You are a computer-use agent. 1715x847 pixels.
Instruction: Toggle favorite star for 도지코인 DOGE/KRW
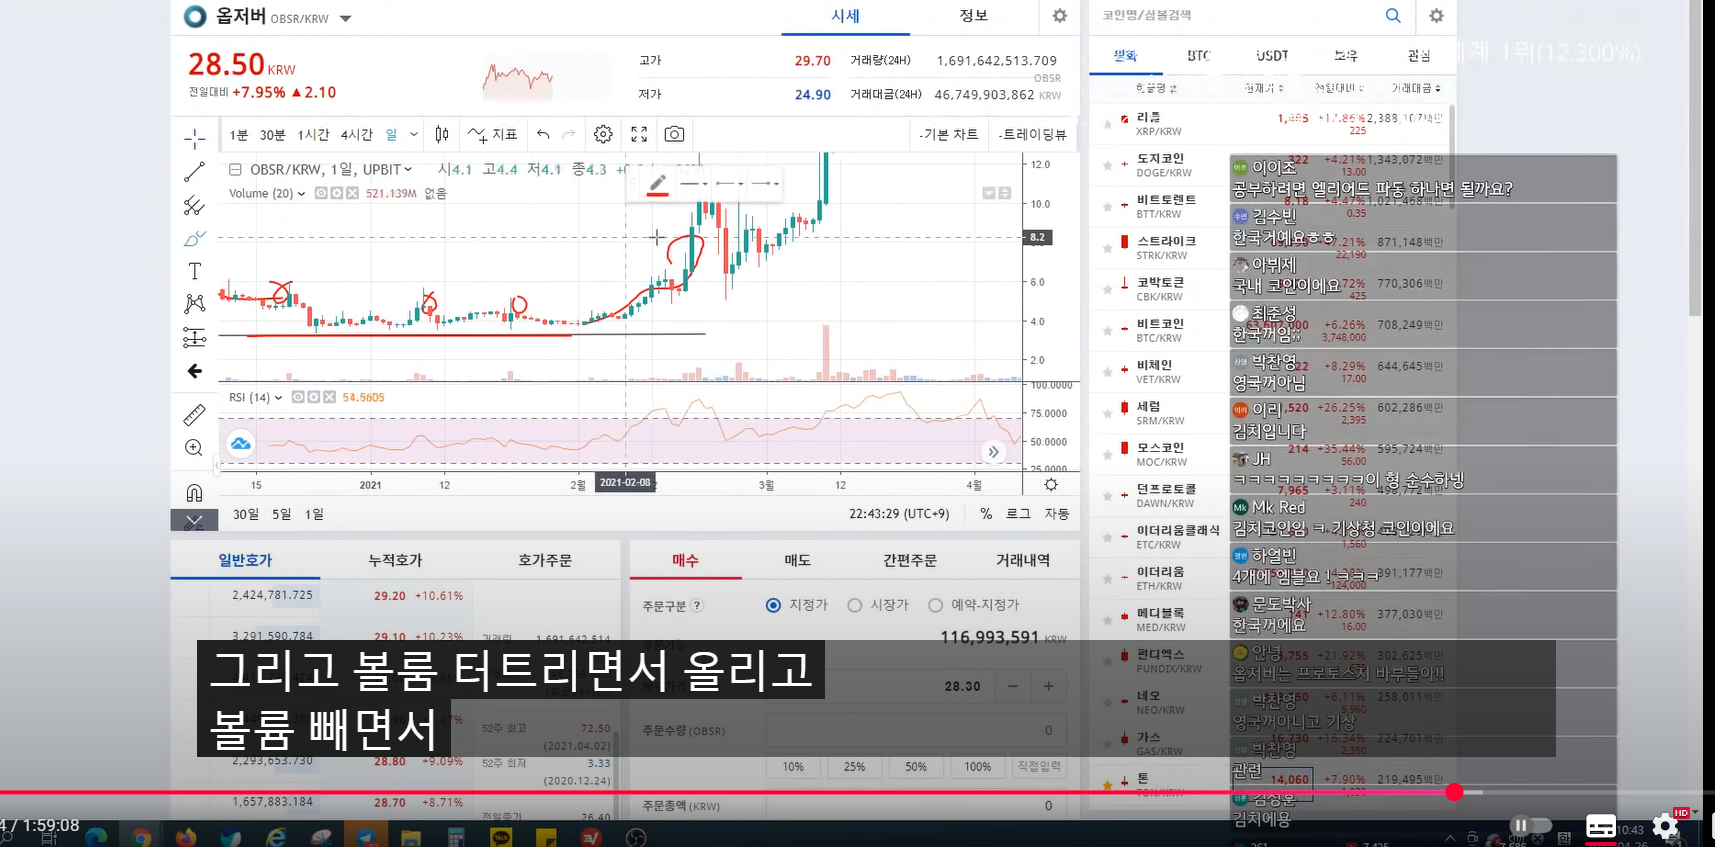coord(1107,165)
